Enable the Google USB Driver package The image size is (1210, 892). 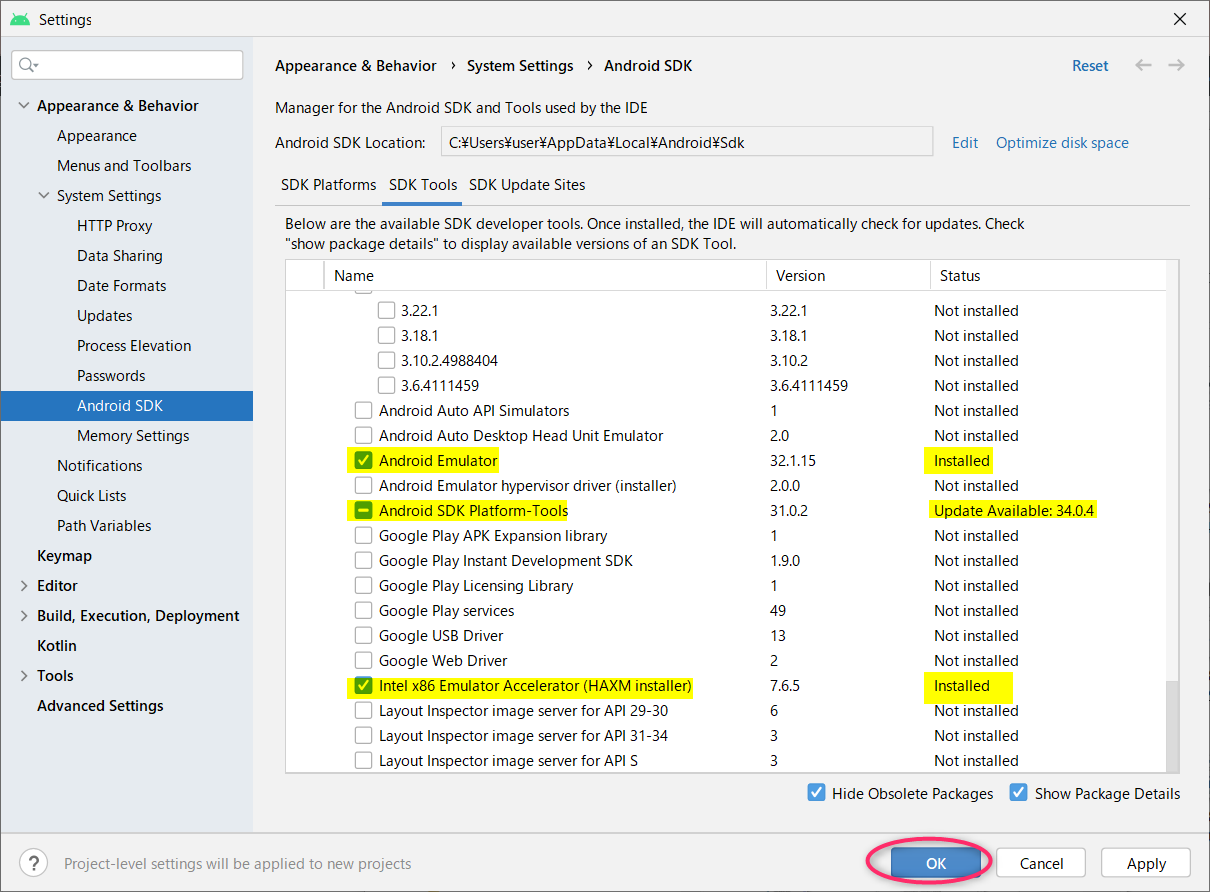click(x=364, y=635)
